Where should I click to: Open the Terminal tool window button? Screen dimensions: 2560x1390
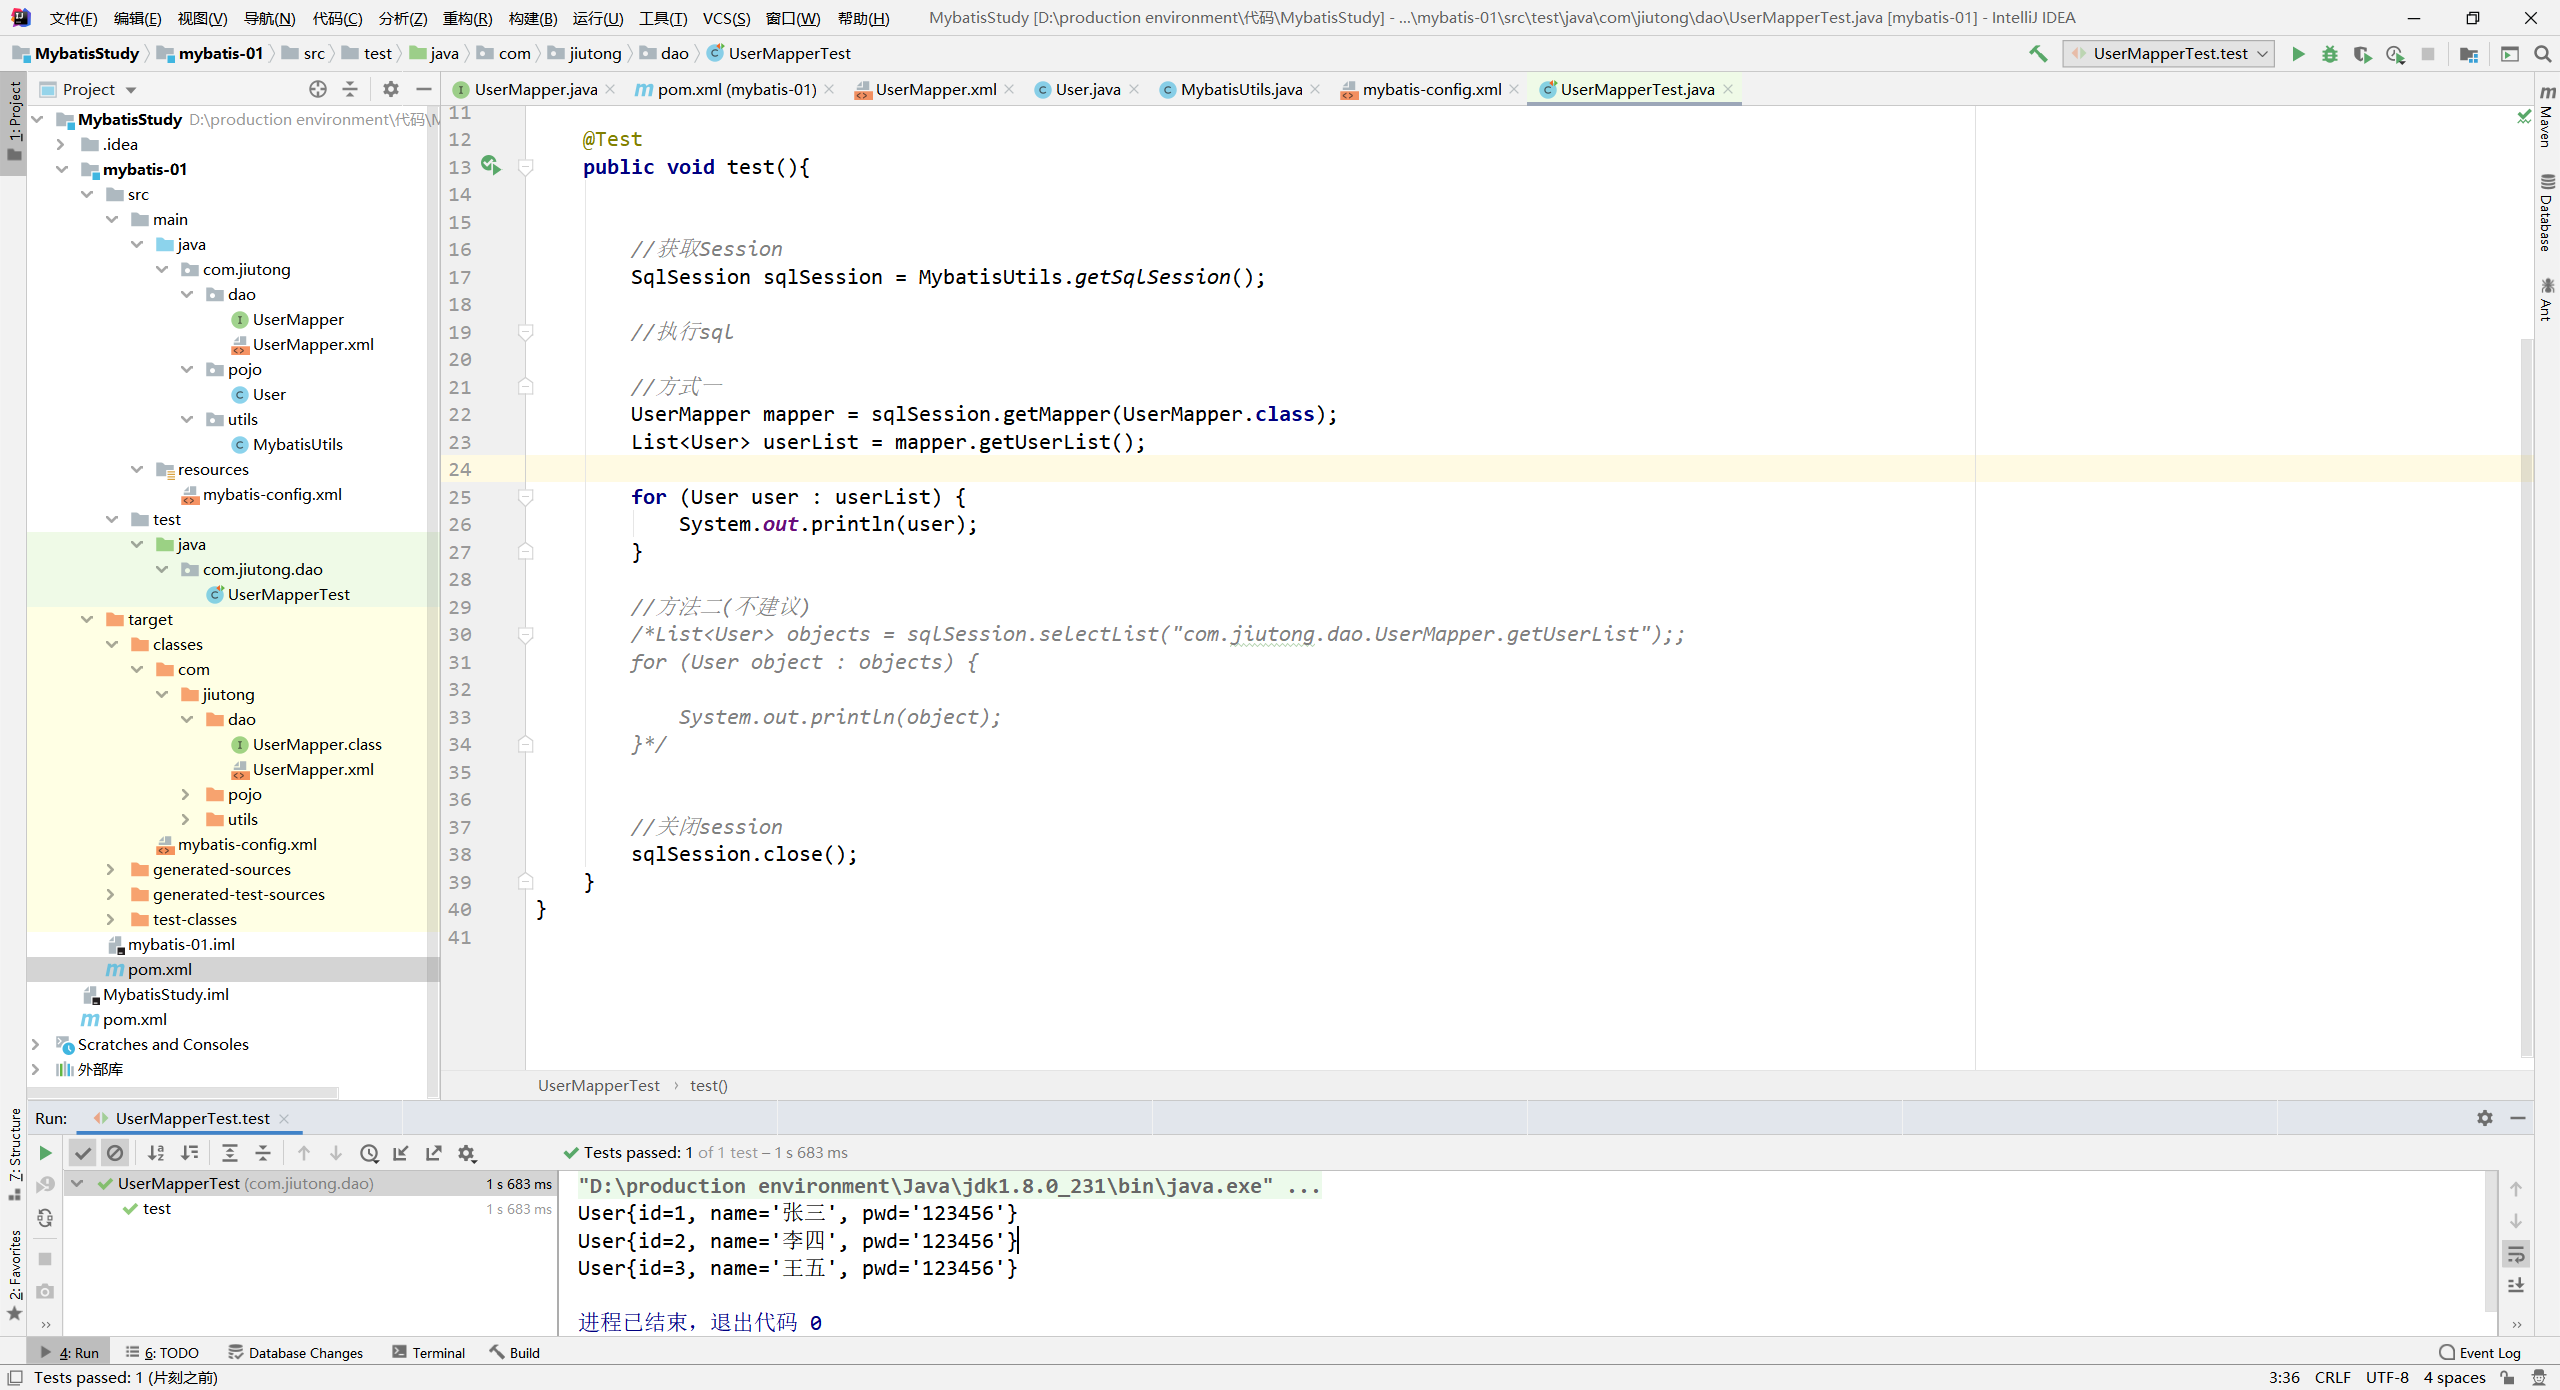coord(429,1352)
